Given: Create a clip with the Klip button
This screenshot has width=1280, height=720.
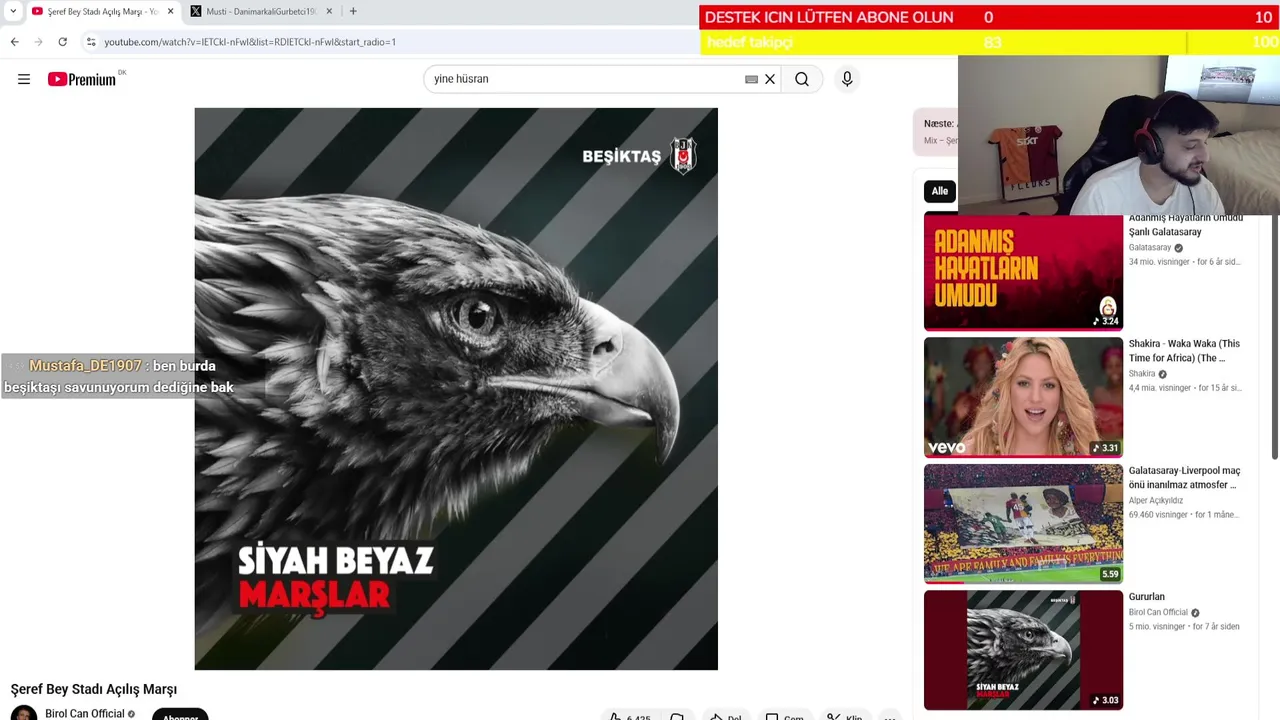Looking at the screenshot, I should pos(845,717).
